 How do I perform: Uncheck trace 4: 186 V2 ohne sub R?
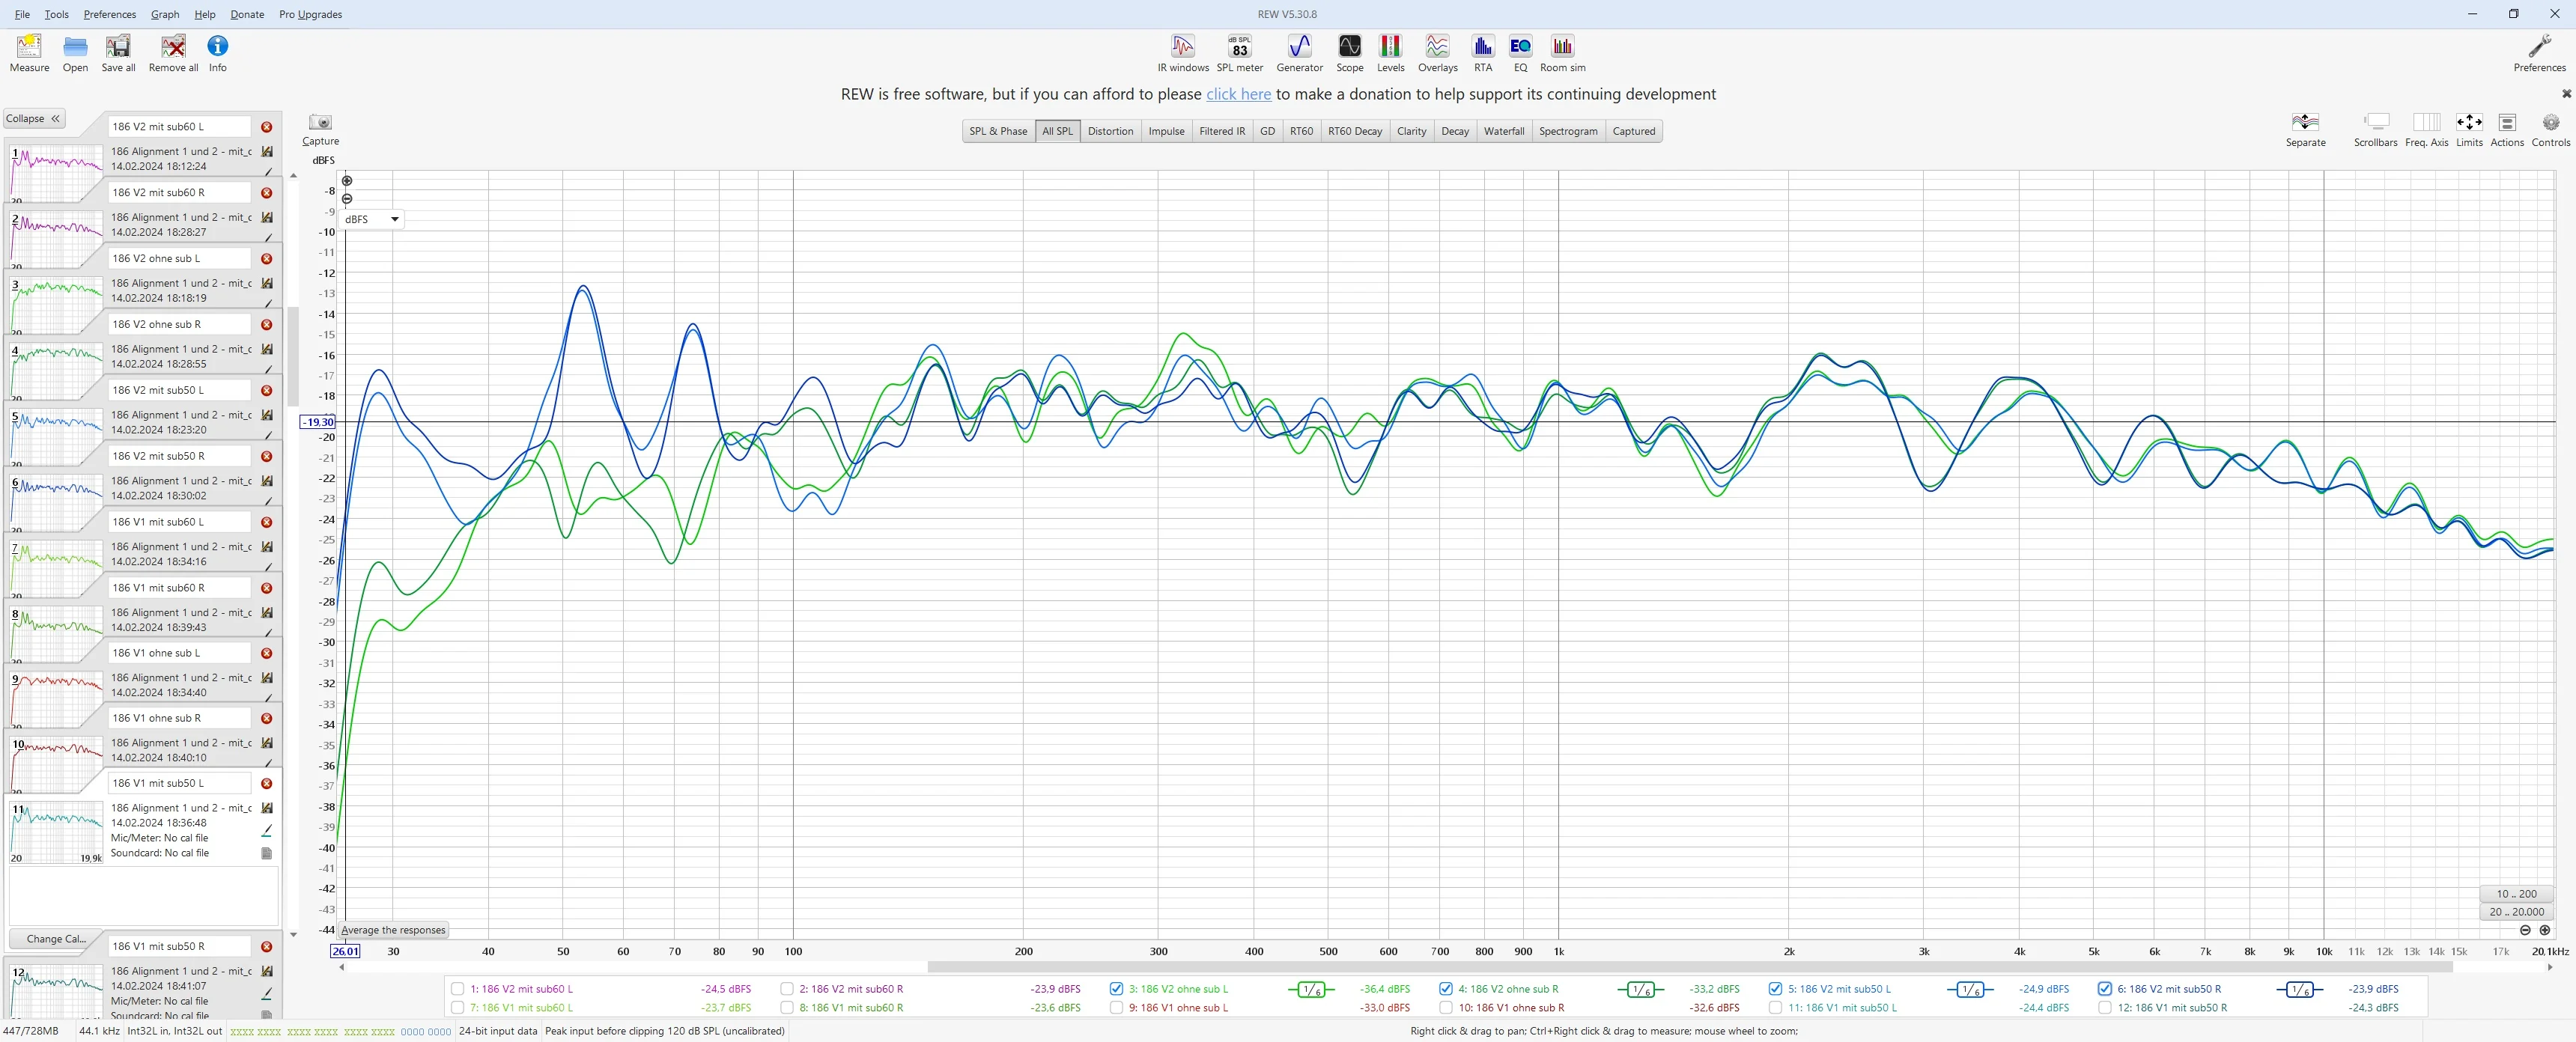pyautogui.click(x=1446, y=989)
